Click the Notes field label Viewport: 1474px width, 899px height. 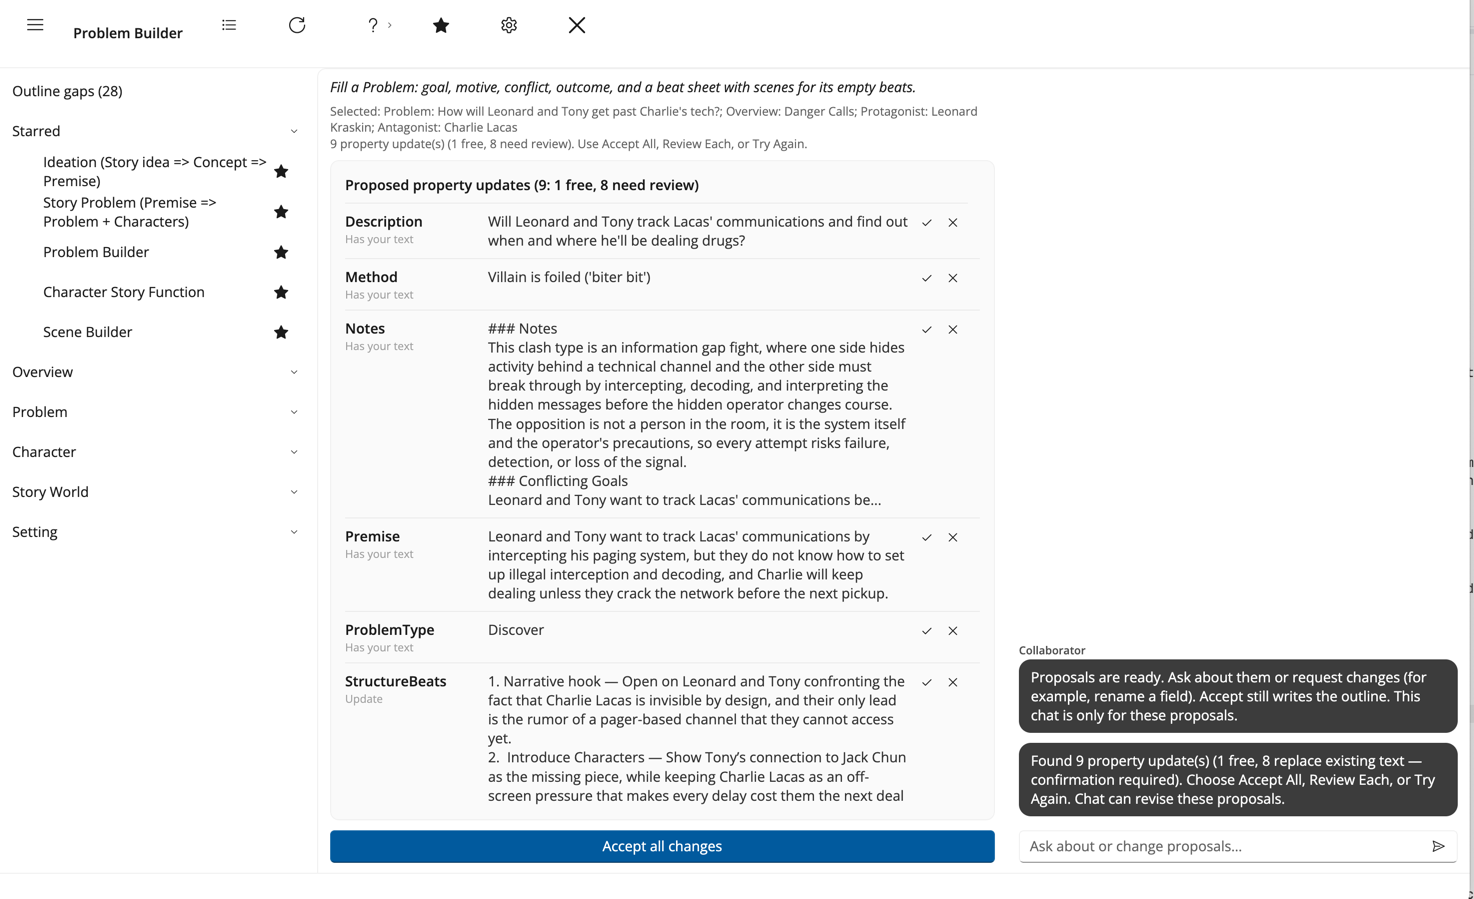[x=365, y=328]
